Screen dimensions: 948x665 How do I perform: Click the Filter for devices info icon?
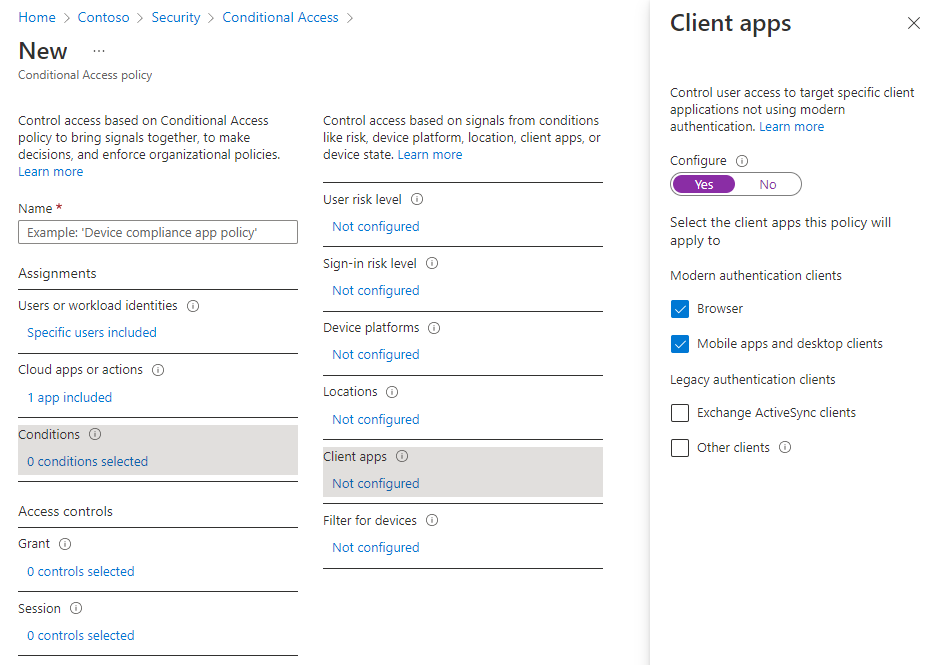click(431, 520)
